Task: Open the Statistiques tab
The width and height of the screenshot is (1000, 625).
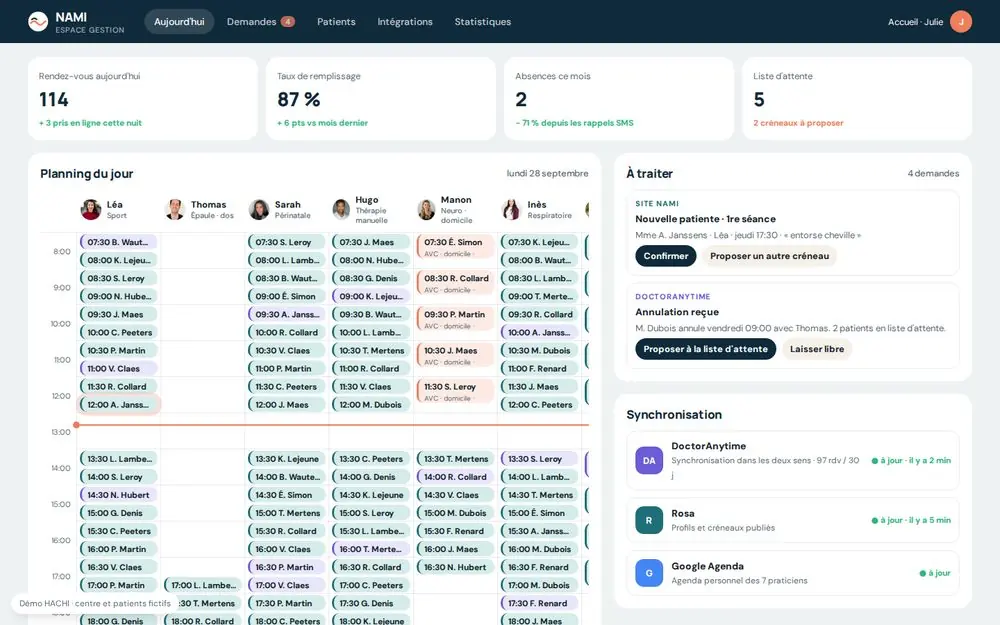Action: (x=483, y=22)
